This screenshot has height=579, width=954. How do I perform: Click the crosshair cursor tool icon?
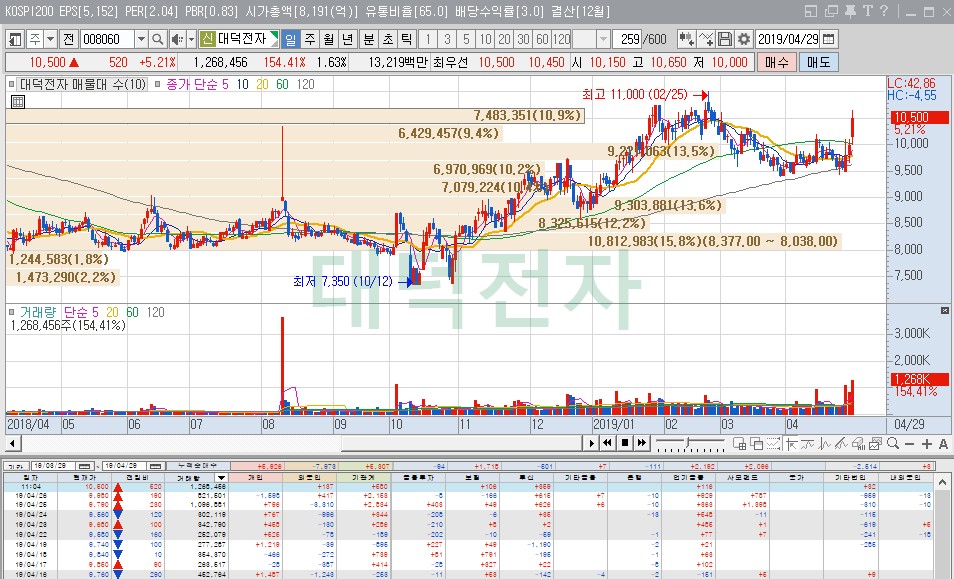pyautogui.click(x=791, y=443)
